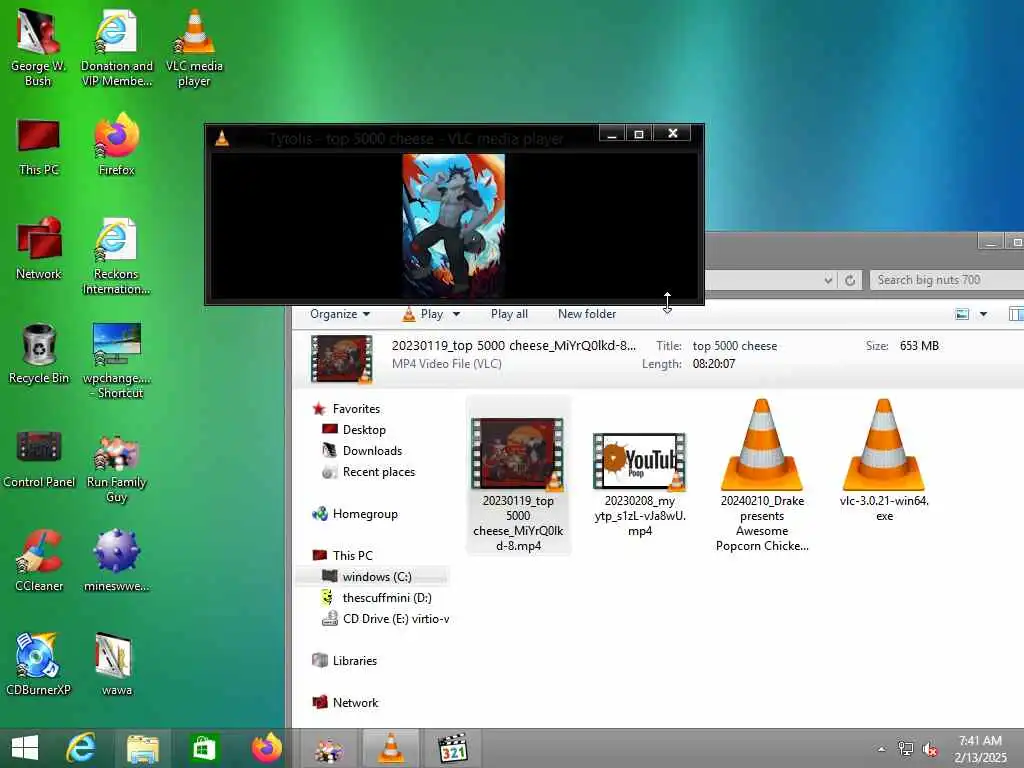Select the wpchange Shortcut desktop icon

click(116, 360)
